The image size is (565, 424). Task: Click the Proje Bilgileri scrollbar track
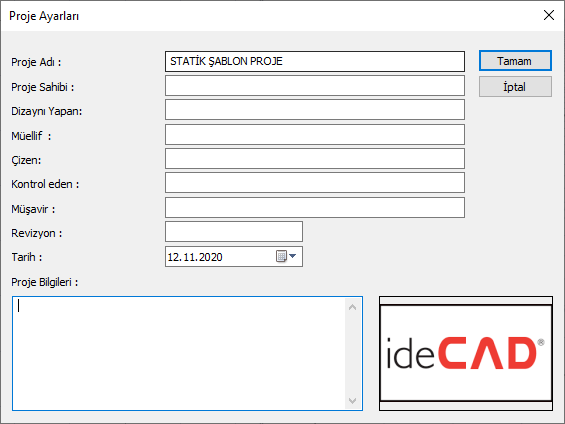[353, 353]
